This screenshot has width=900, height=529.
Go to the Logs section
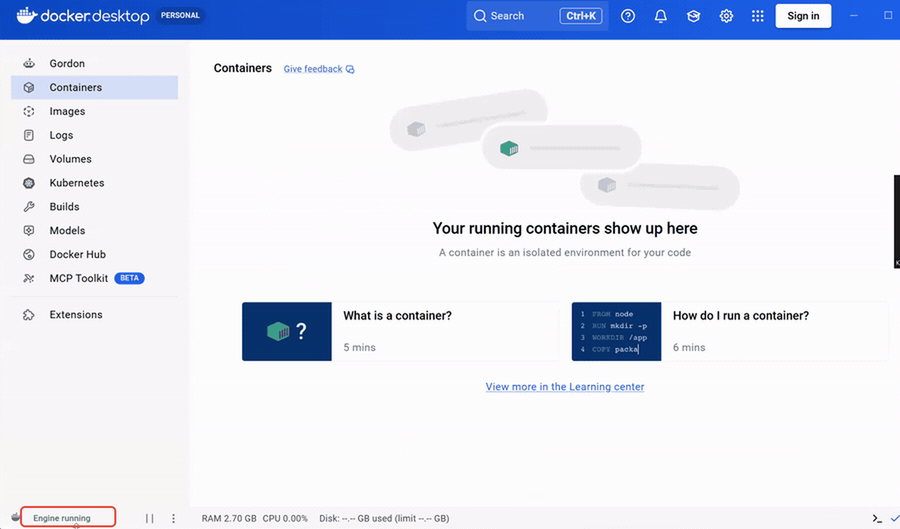click(94, 135)
